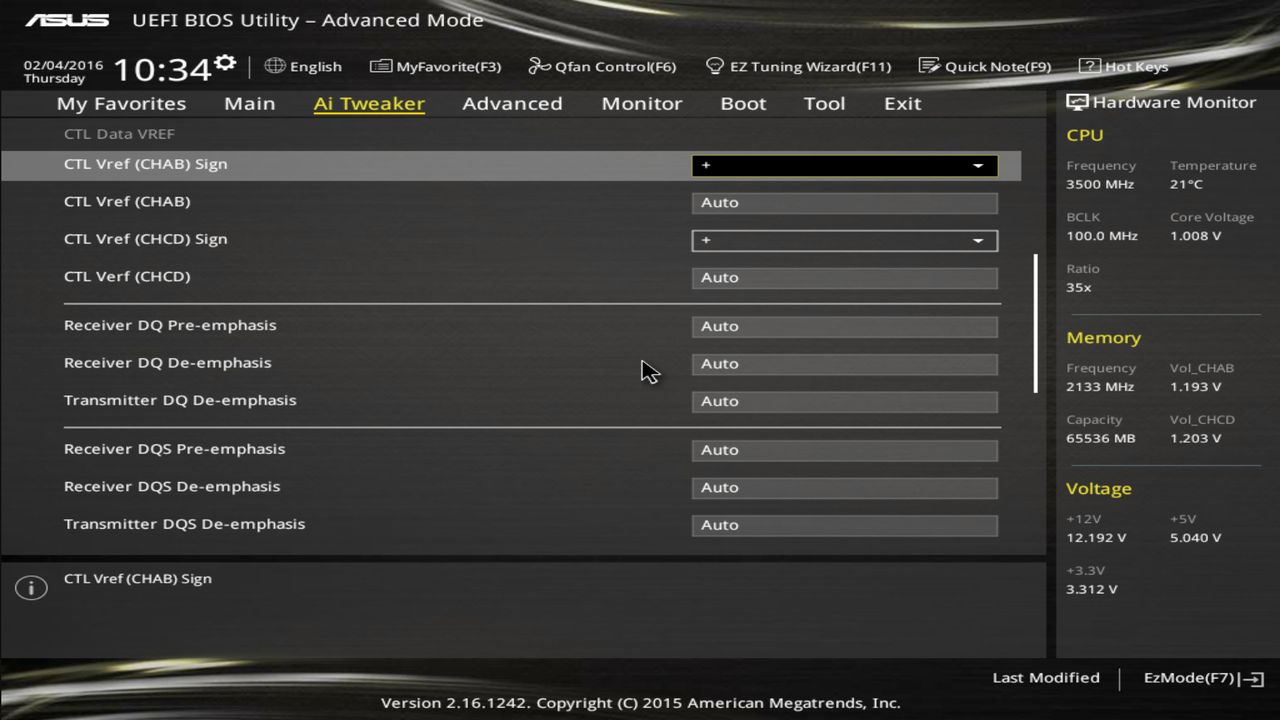Show the Hot Keys help
1280x720 pixels.
[x=1124, y=66]
